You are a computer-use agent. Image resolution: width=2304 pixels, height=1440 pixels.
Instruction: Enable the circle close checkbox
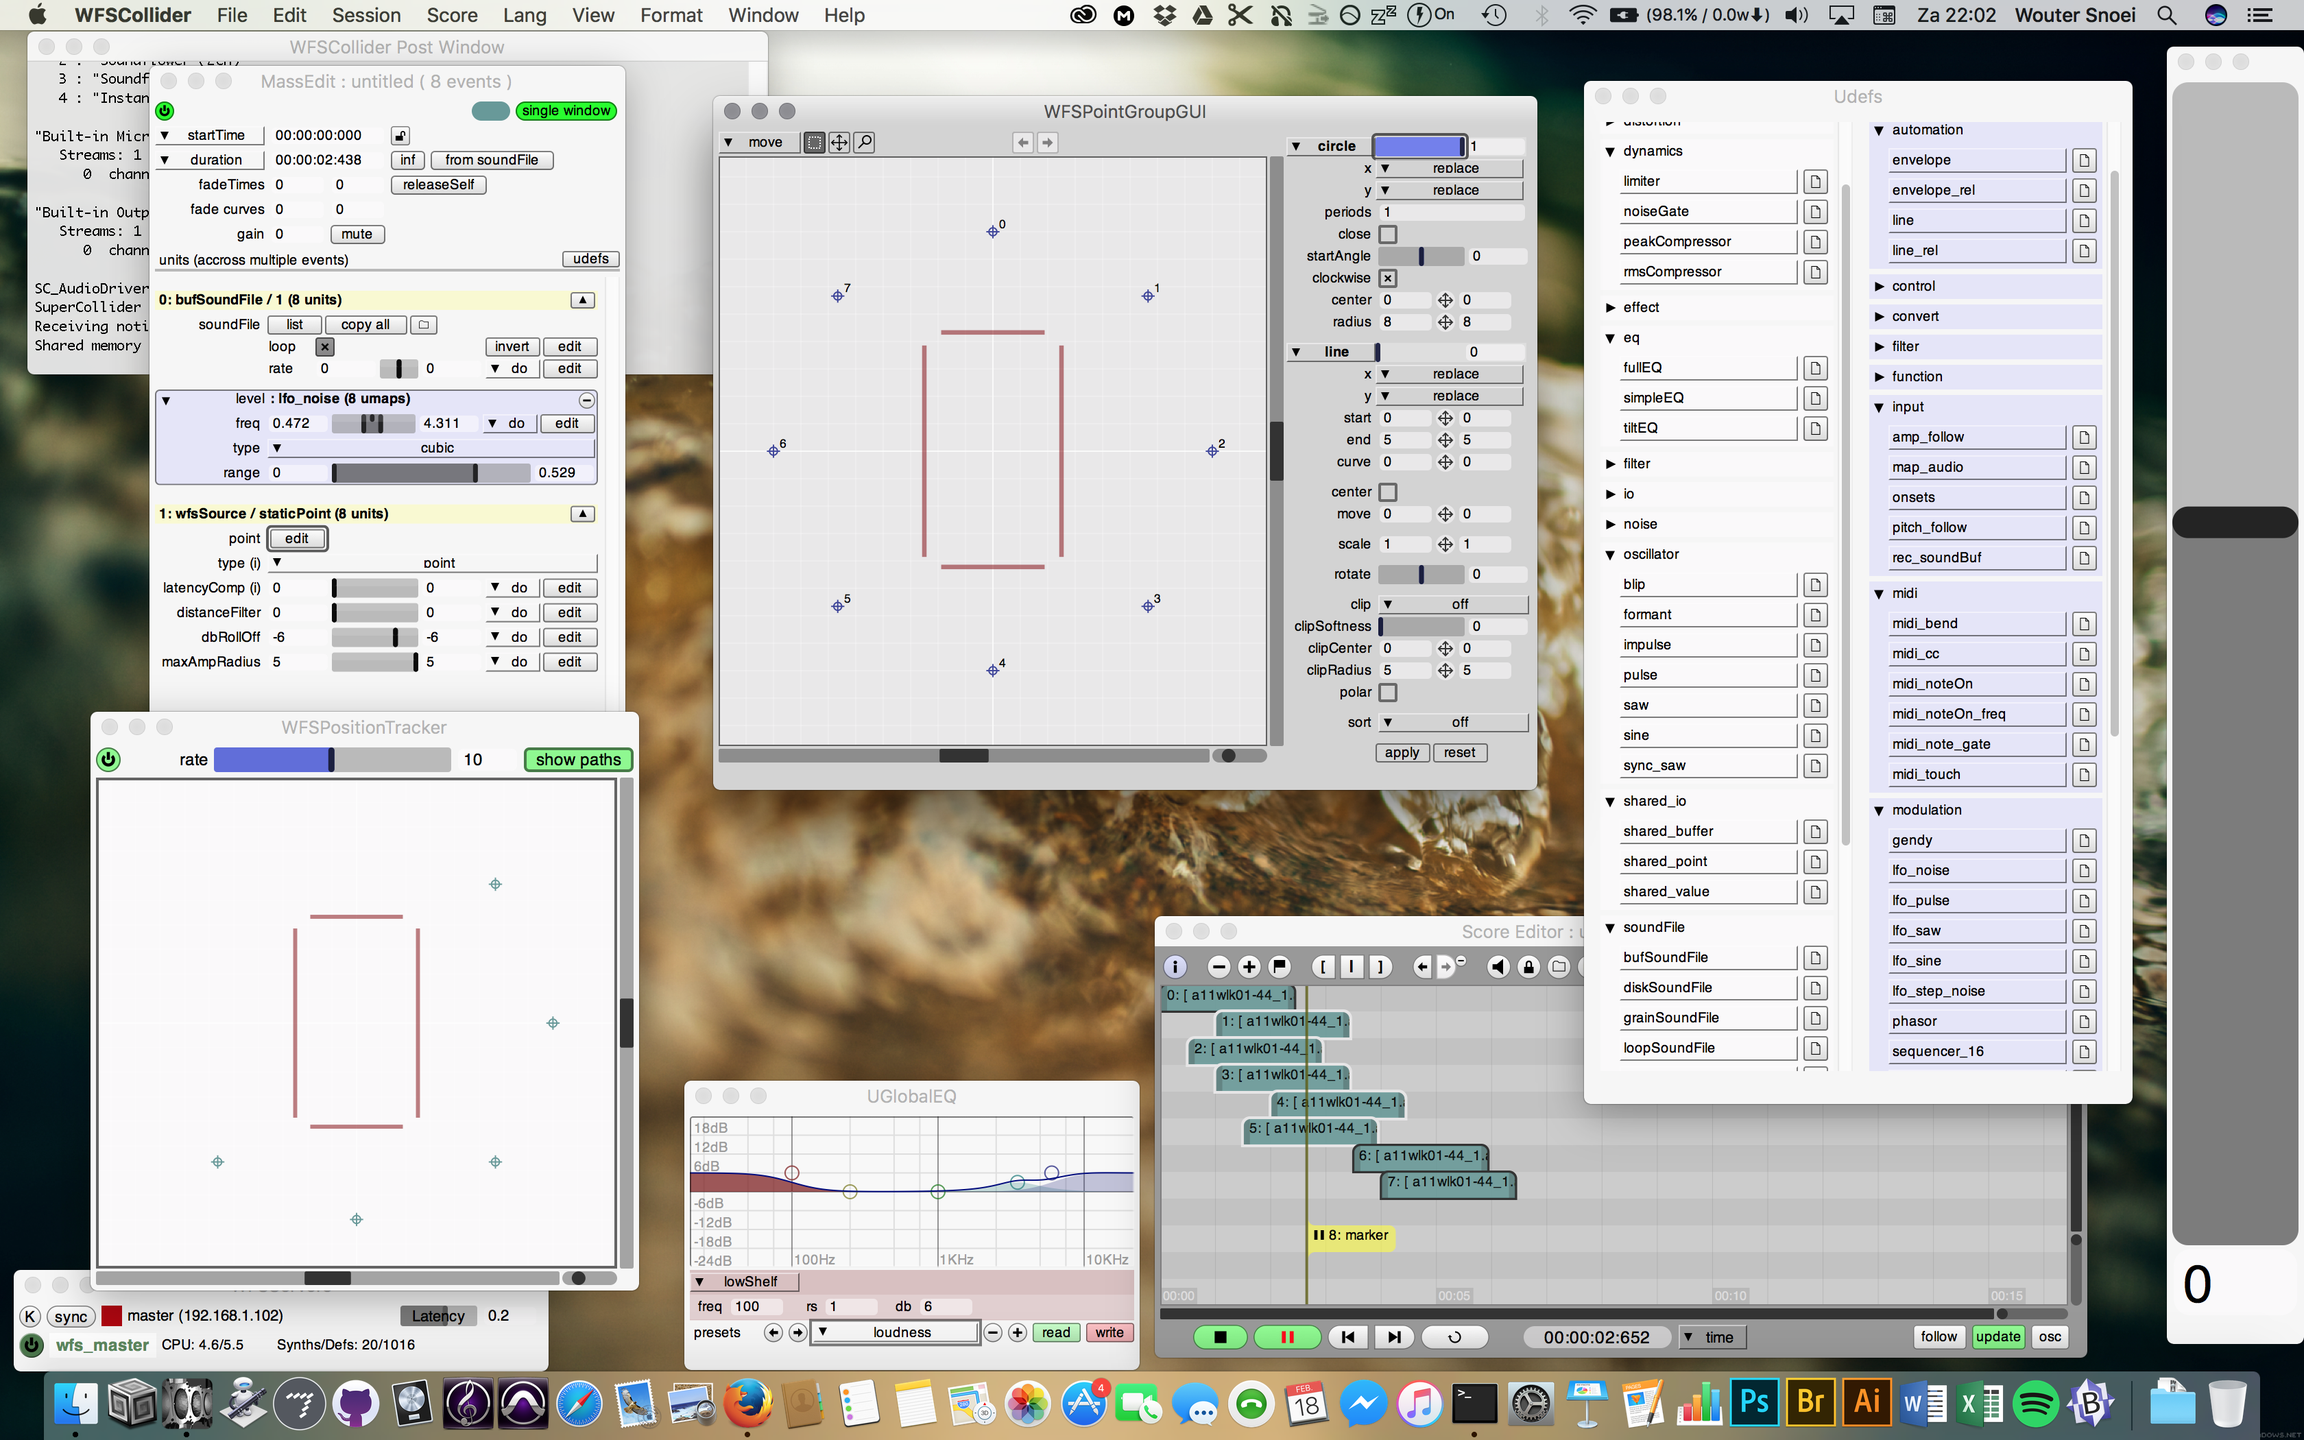point(1388,234)
